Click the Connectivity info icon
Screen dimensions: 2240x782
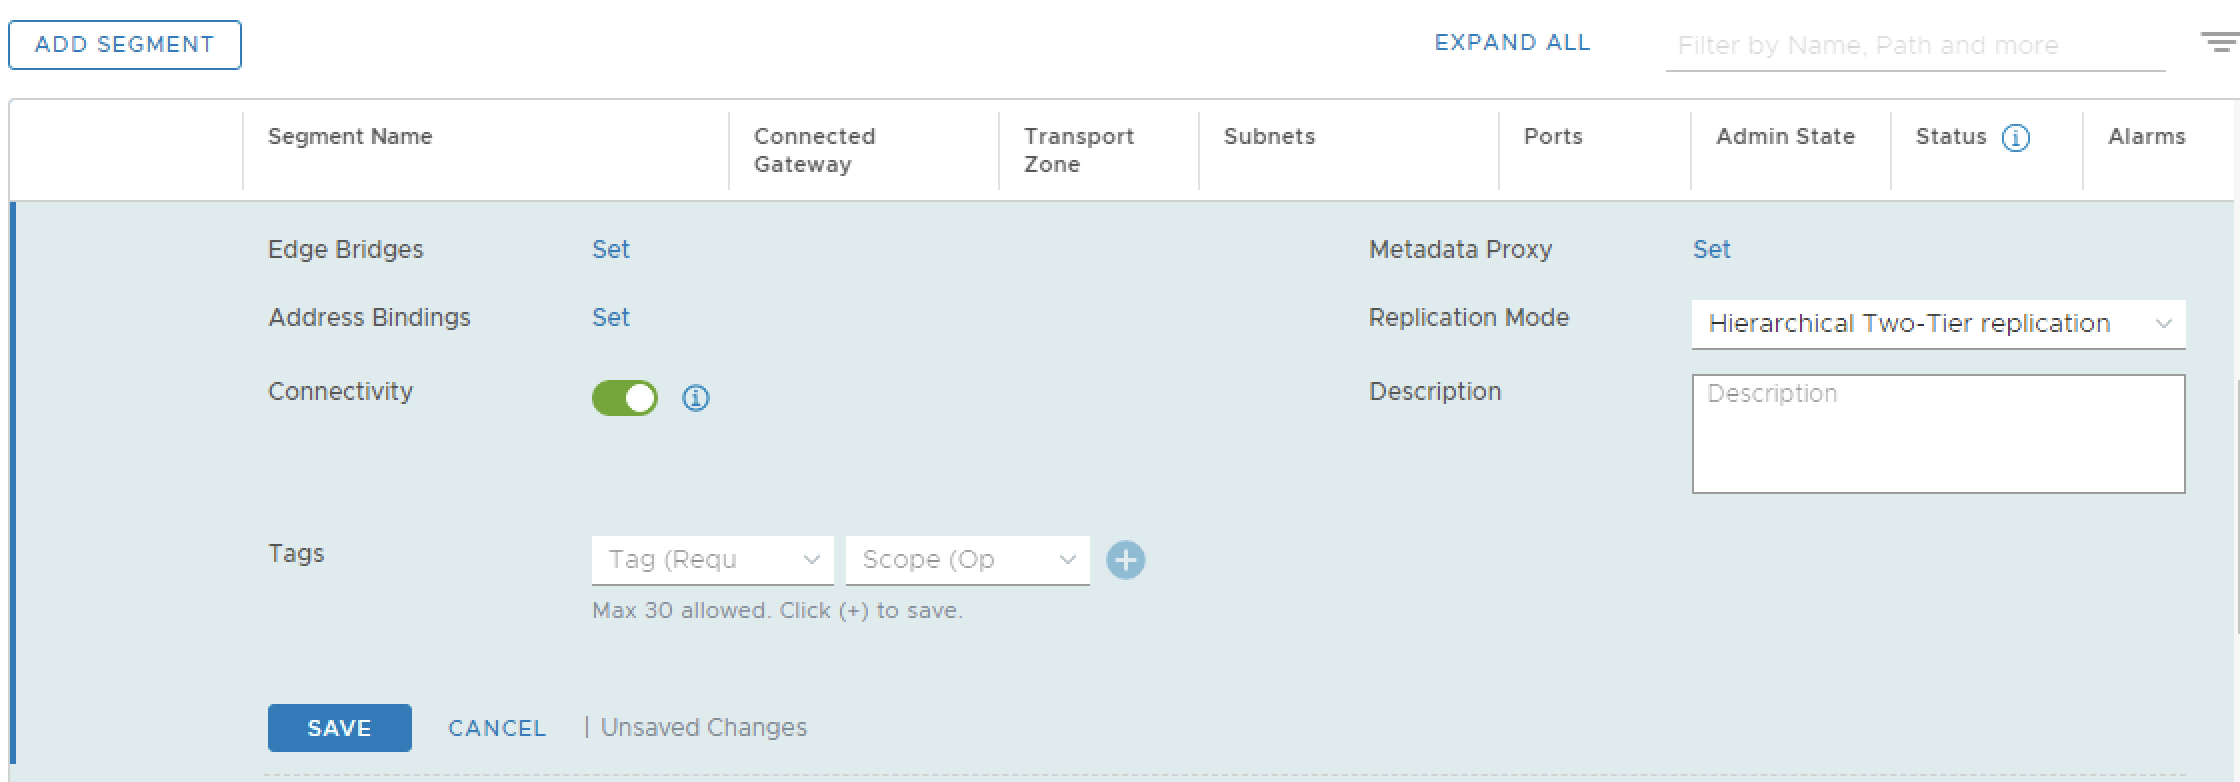click(696, 398)
